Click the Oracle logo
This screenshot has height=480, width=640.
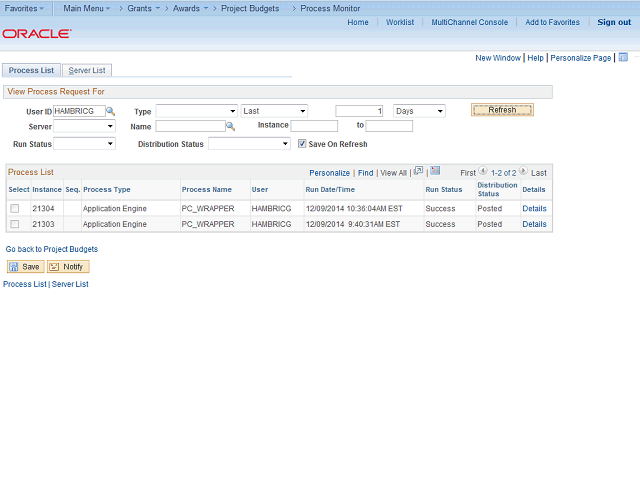pyautogui.click(x=36, y=34)
